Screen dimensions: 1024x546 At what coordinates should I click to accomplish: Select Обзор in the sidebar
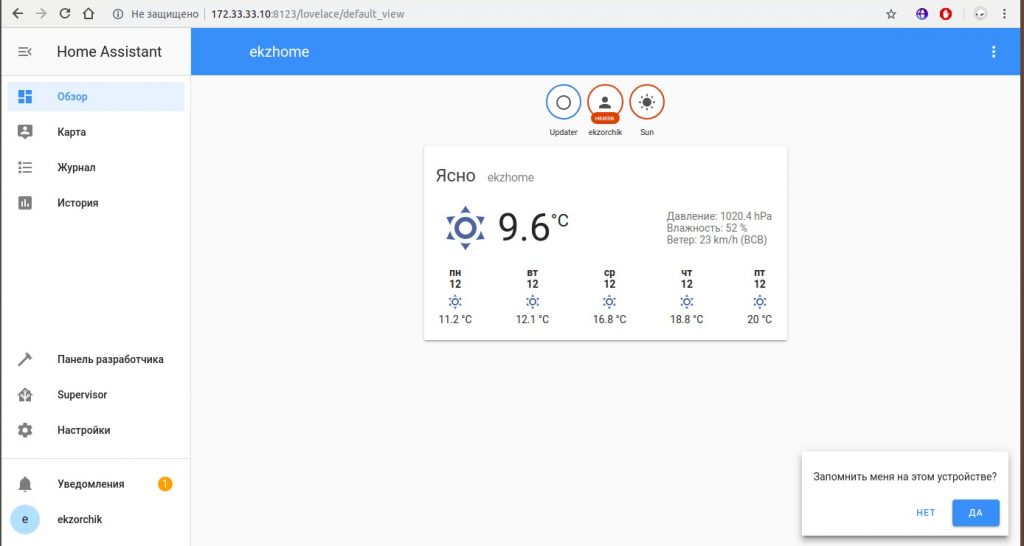coord(72,97)
